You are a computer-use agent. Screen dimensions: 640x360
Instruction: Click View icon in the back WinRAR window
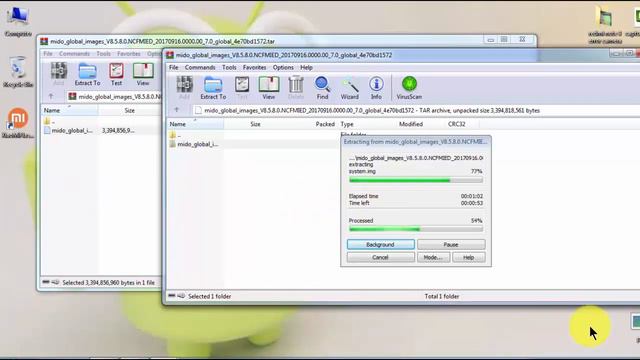143,73
